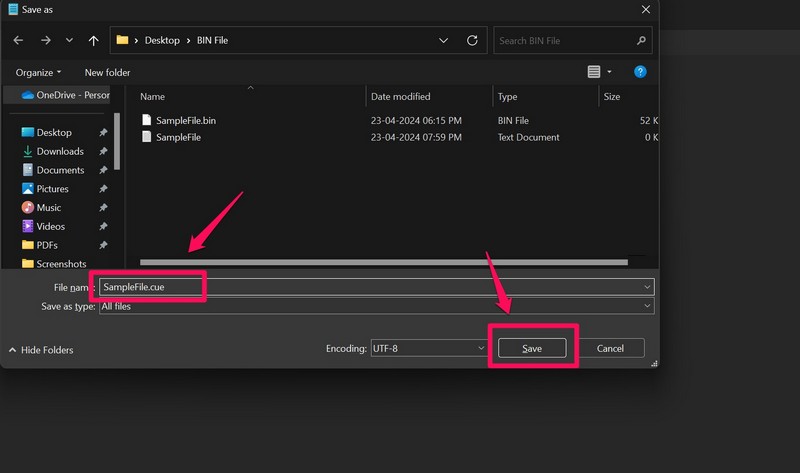The image size is (800, 473).
Task: Expand the Save as type dropdown
Action: [x=648, y=306]
